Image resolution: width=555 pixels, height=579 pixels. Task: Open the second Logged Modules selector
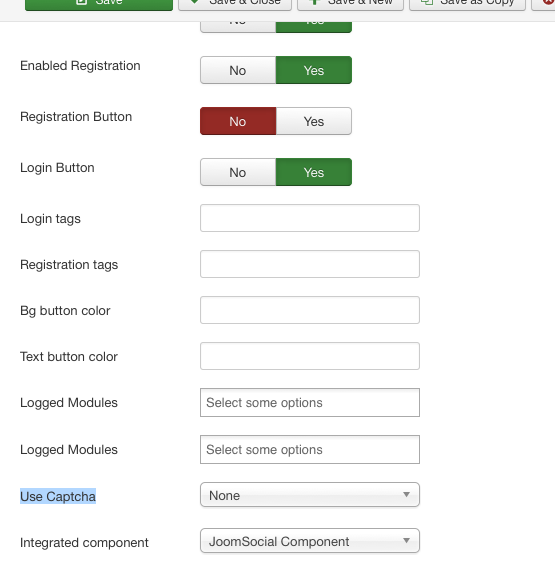point(310,449)
